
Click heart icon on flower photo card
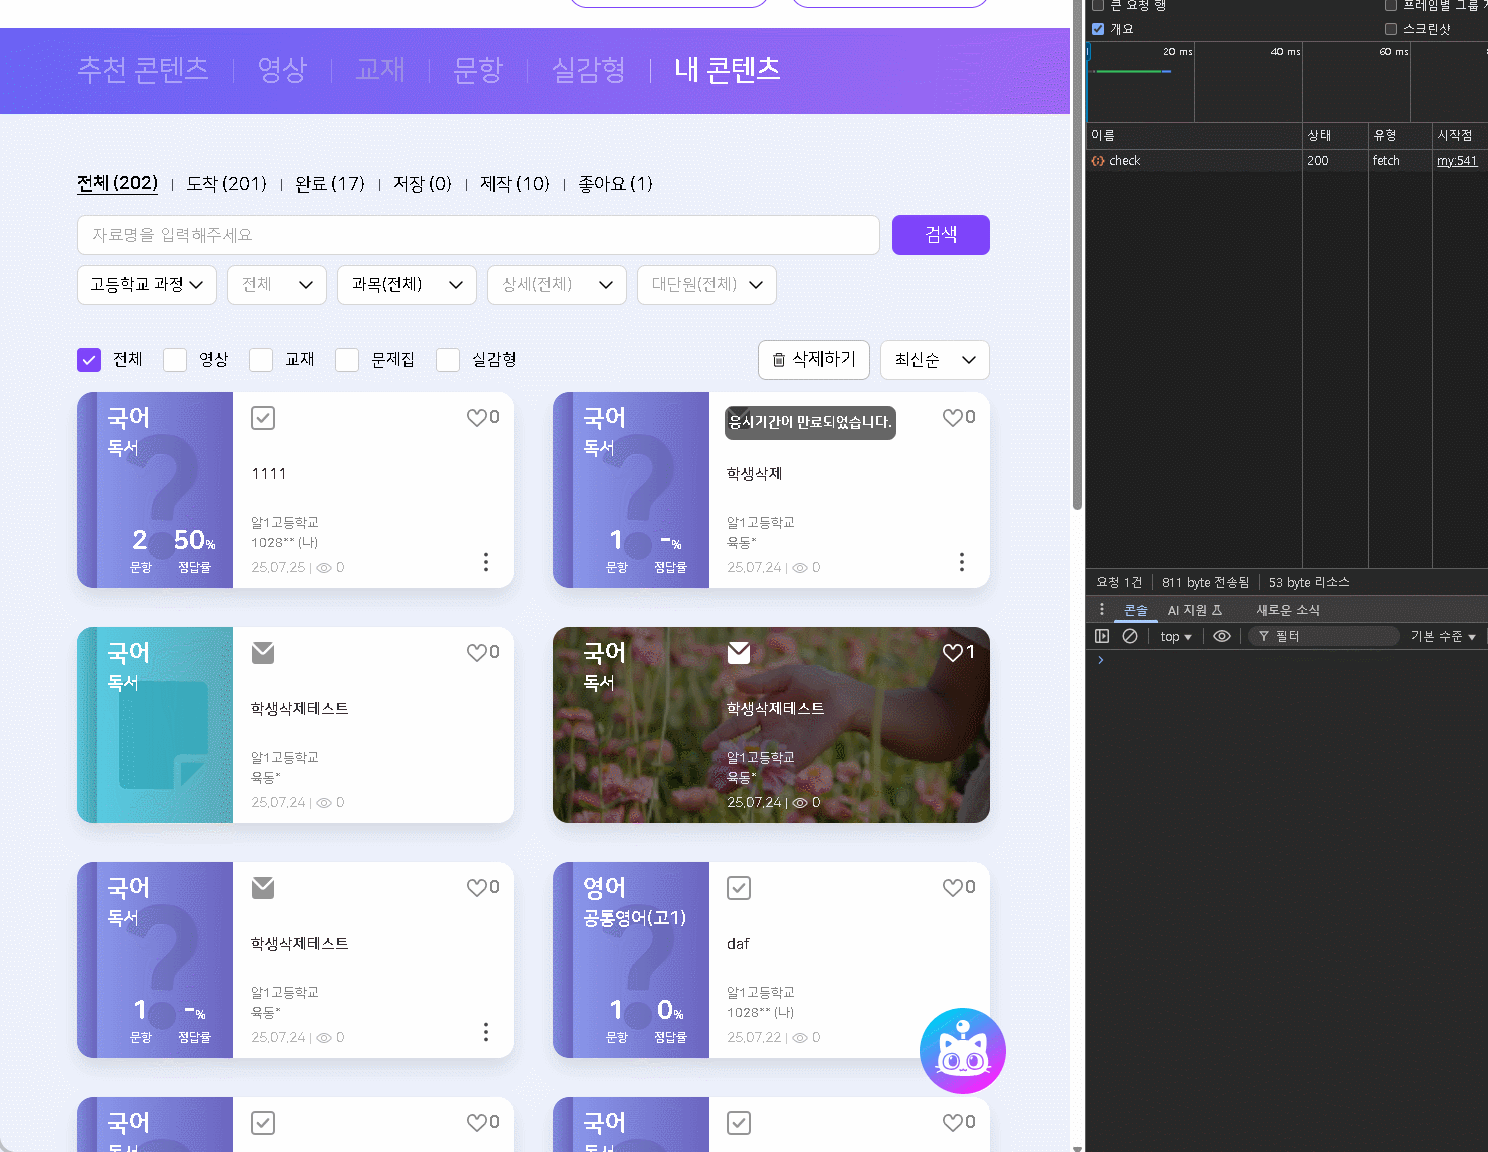pyautogui.click(x=952, y=653)
